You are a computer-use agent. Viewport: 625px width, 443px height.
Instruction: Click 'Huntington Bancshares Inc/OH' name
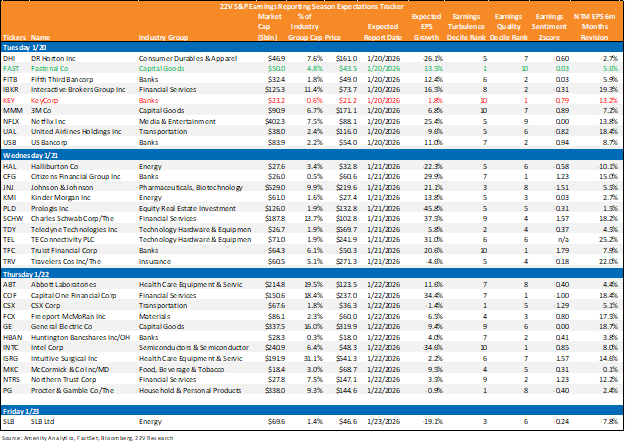(x=81, y=337)
